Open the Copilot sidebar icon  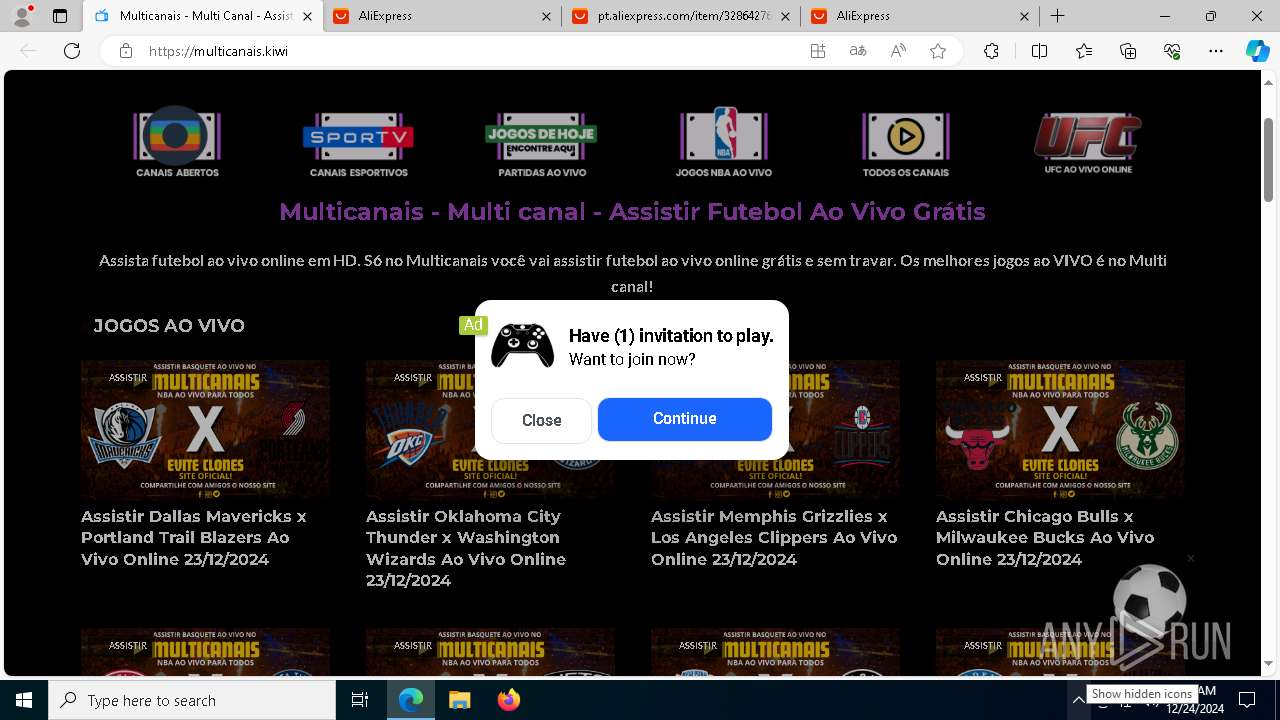click(x=1257, y=51)
